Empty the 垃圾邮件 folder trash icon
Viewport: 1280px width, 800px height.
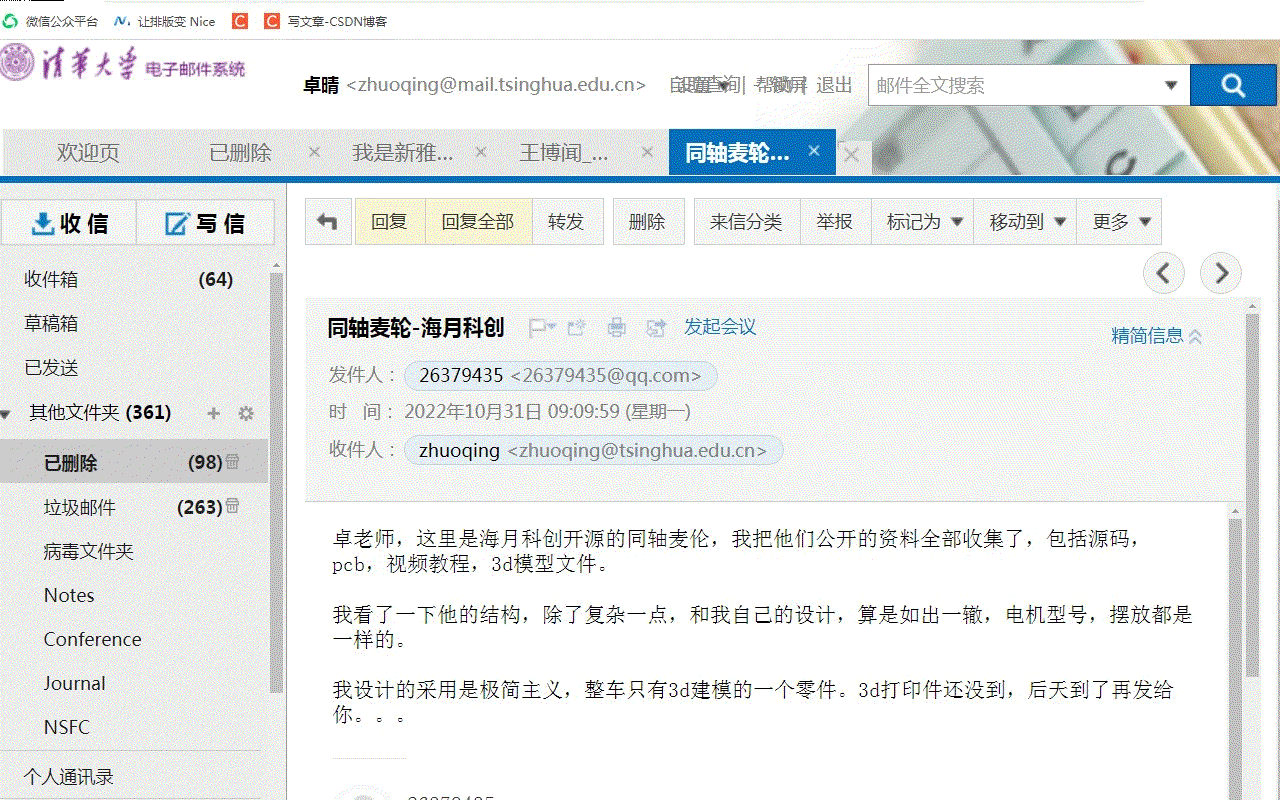[232, 505]
